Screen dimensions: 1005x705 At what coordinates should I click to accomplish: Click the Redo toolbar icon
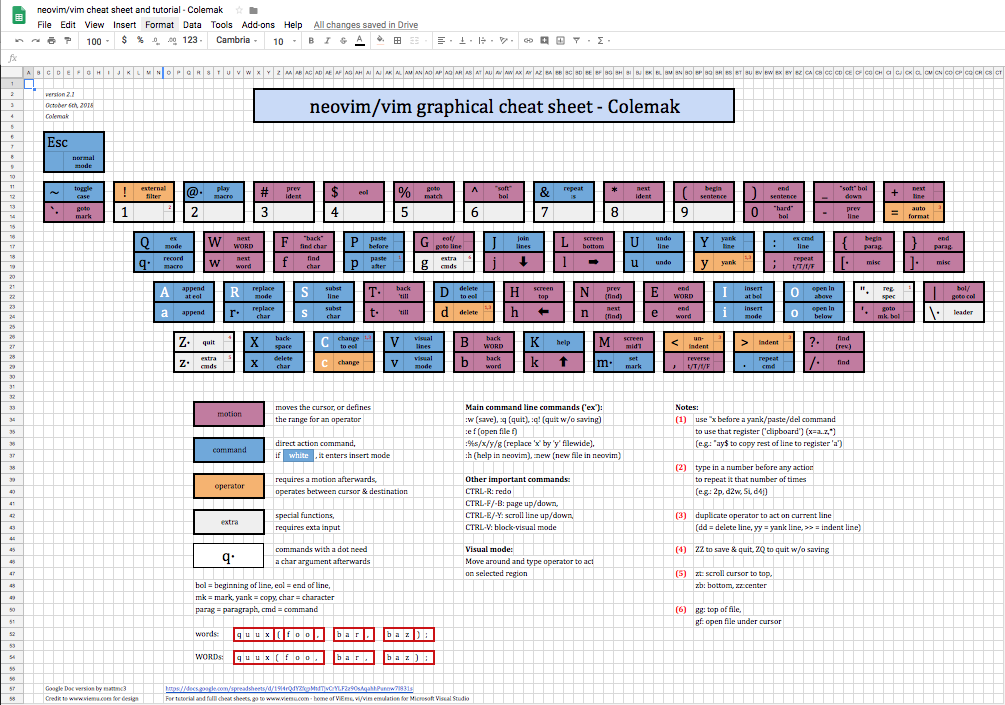pos(35,41)
